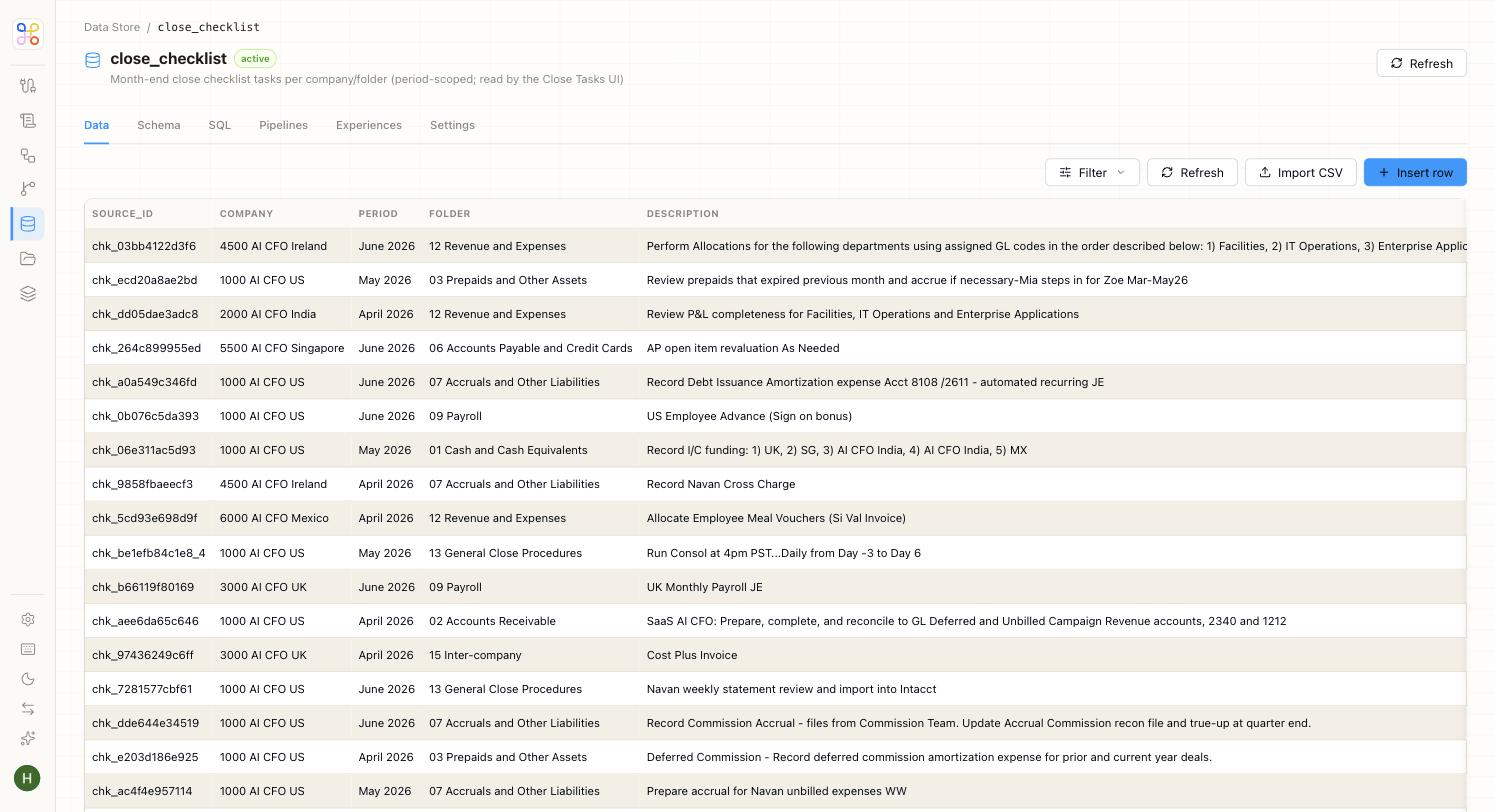Select cell chk_ac4f4e957114
The width and height of the screenshot is (1495, 812).
click(142, 791)
